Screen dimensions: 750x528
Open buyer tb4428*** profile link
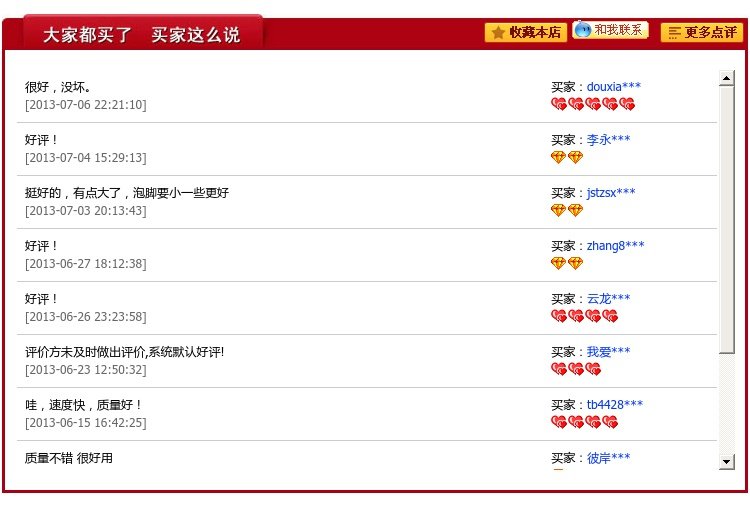coord(614,405)
